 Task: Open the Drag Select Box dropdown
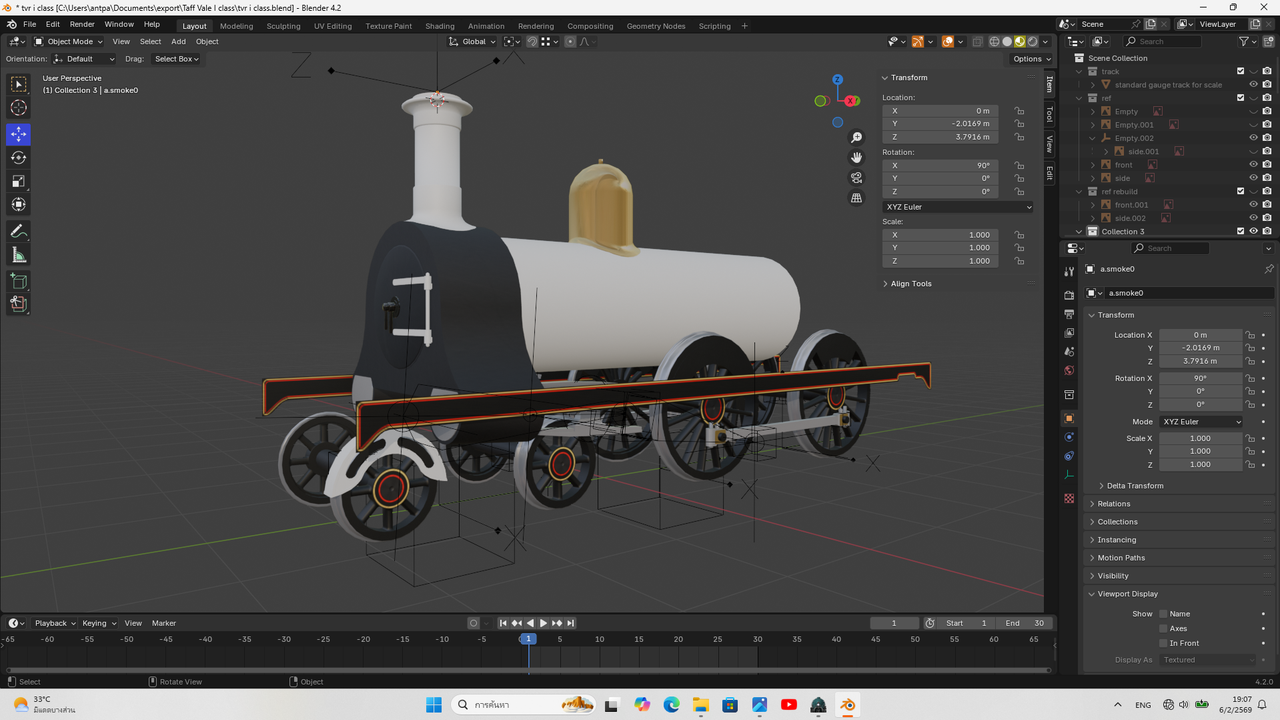point(177,59)
